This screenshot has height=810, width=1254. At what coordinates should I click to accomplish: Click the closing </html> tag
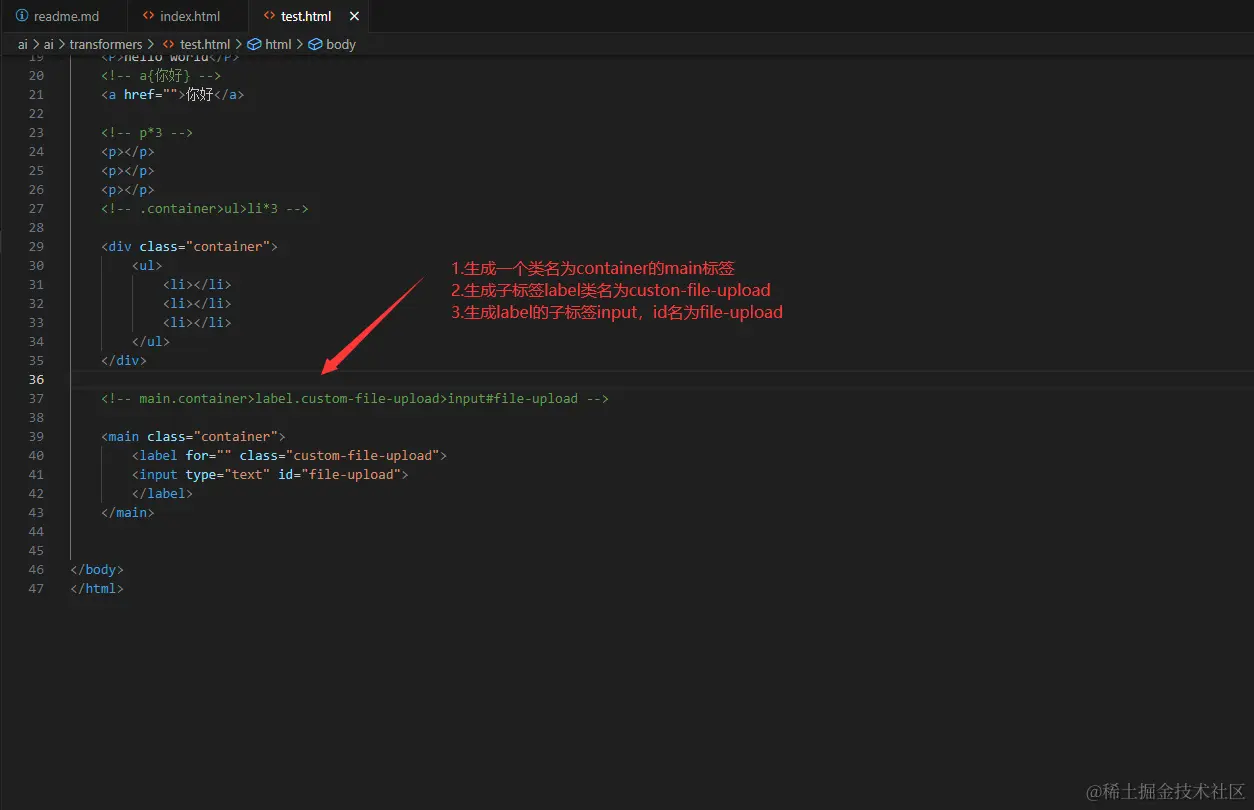click(x=97, y=588)
